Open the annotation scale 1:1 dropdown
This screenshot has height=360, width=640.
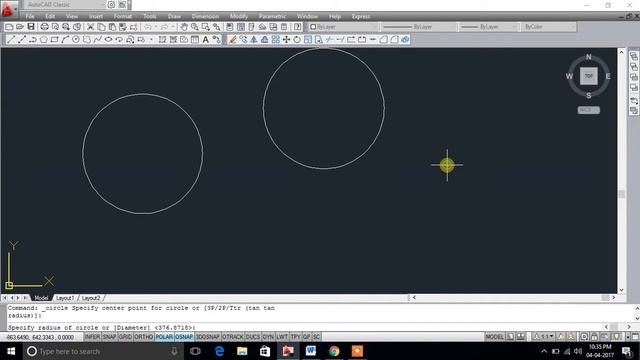(x=544, y=337)
